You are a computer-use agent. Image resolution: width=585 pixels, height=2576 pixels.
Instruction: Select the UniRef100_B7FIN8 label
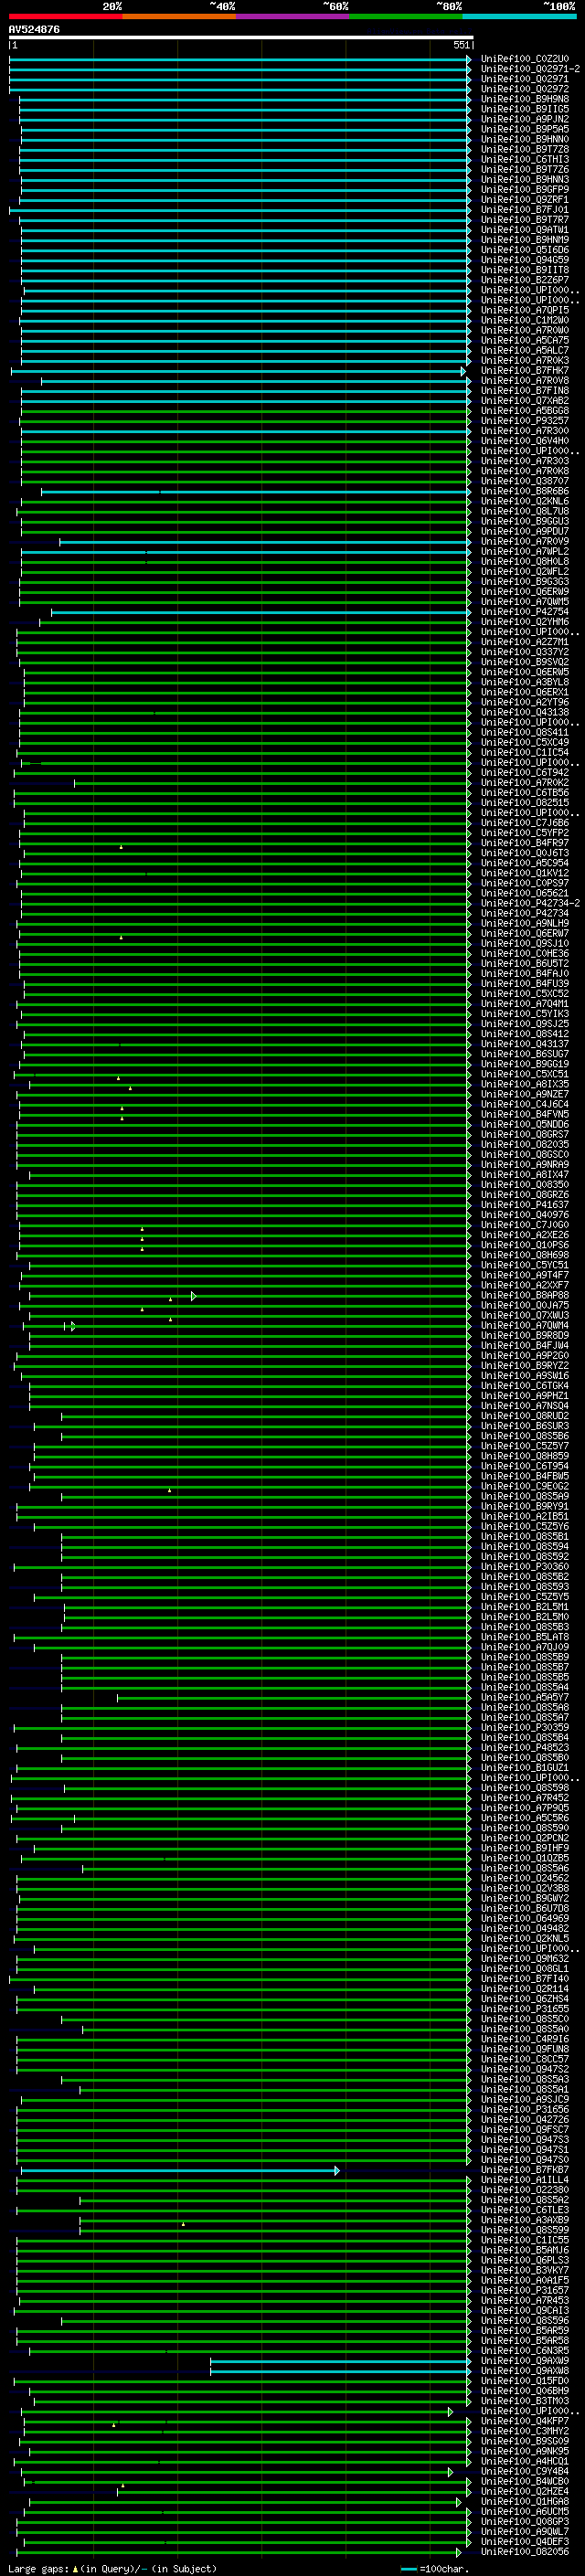[524, 390]
